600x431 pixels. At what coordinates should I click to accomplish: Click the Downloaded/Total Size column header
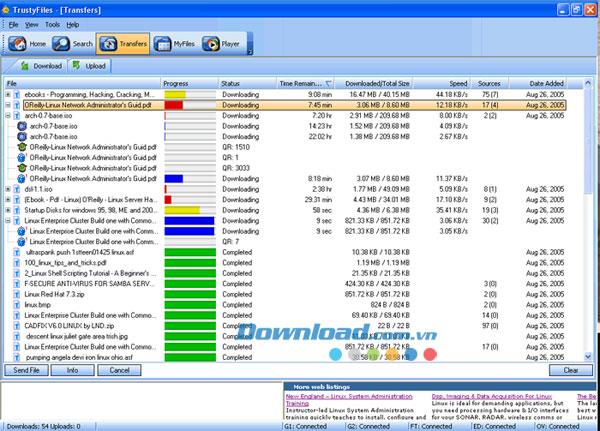(x=373, y=83)
